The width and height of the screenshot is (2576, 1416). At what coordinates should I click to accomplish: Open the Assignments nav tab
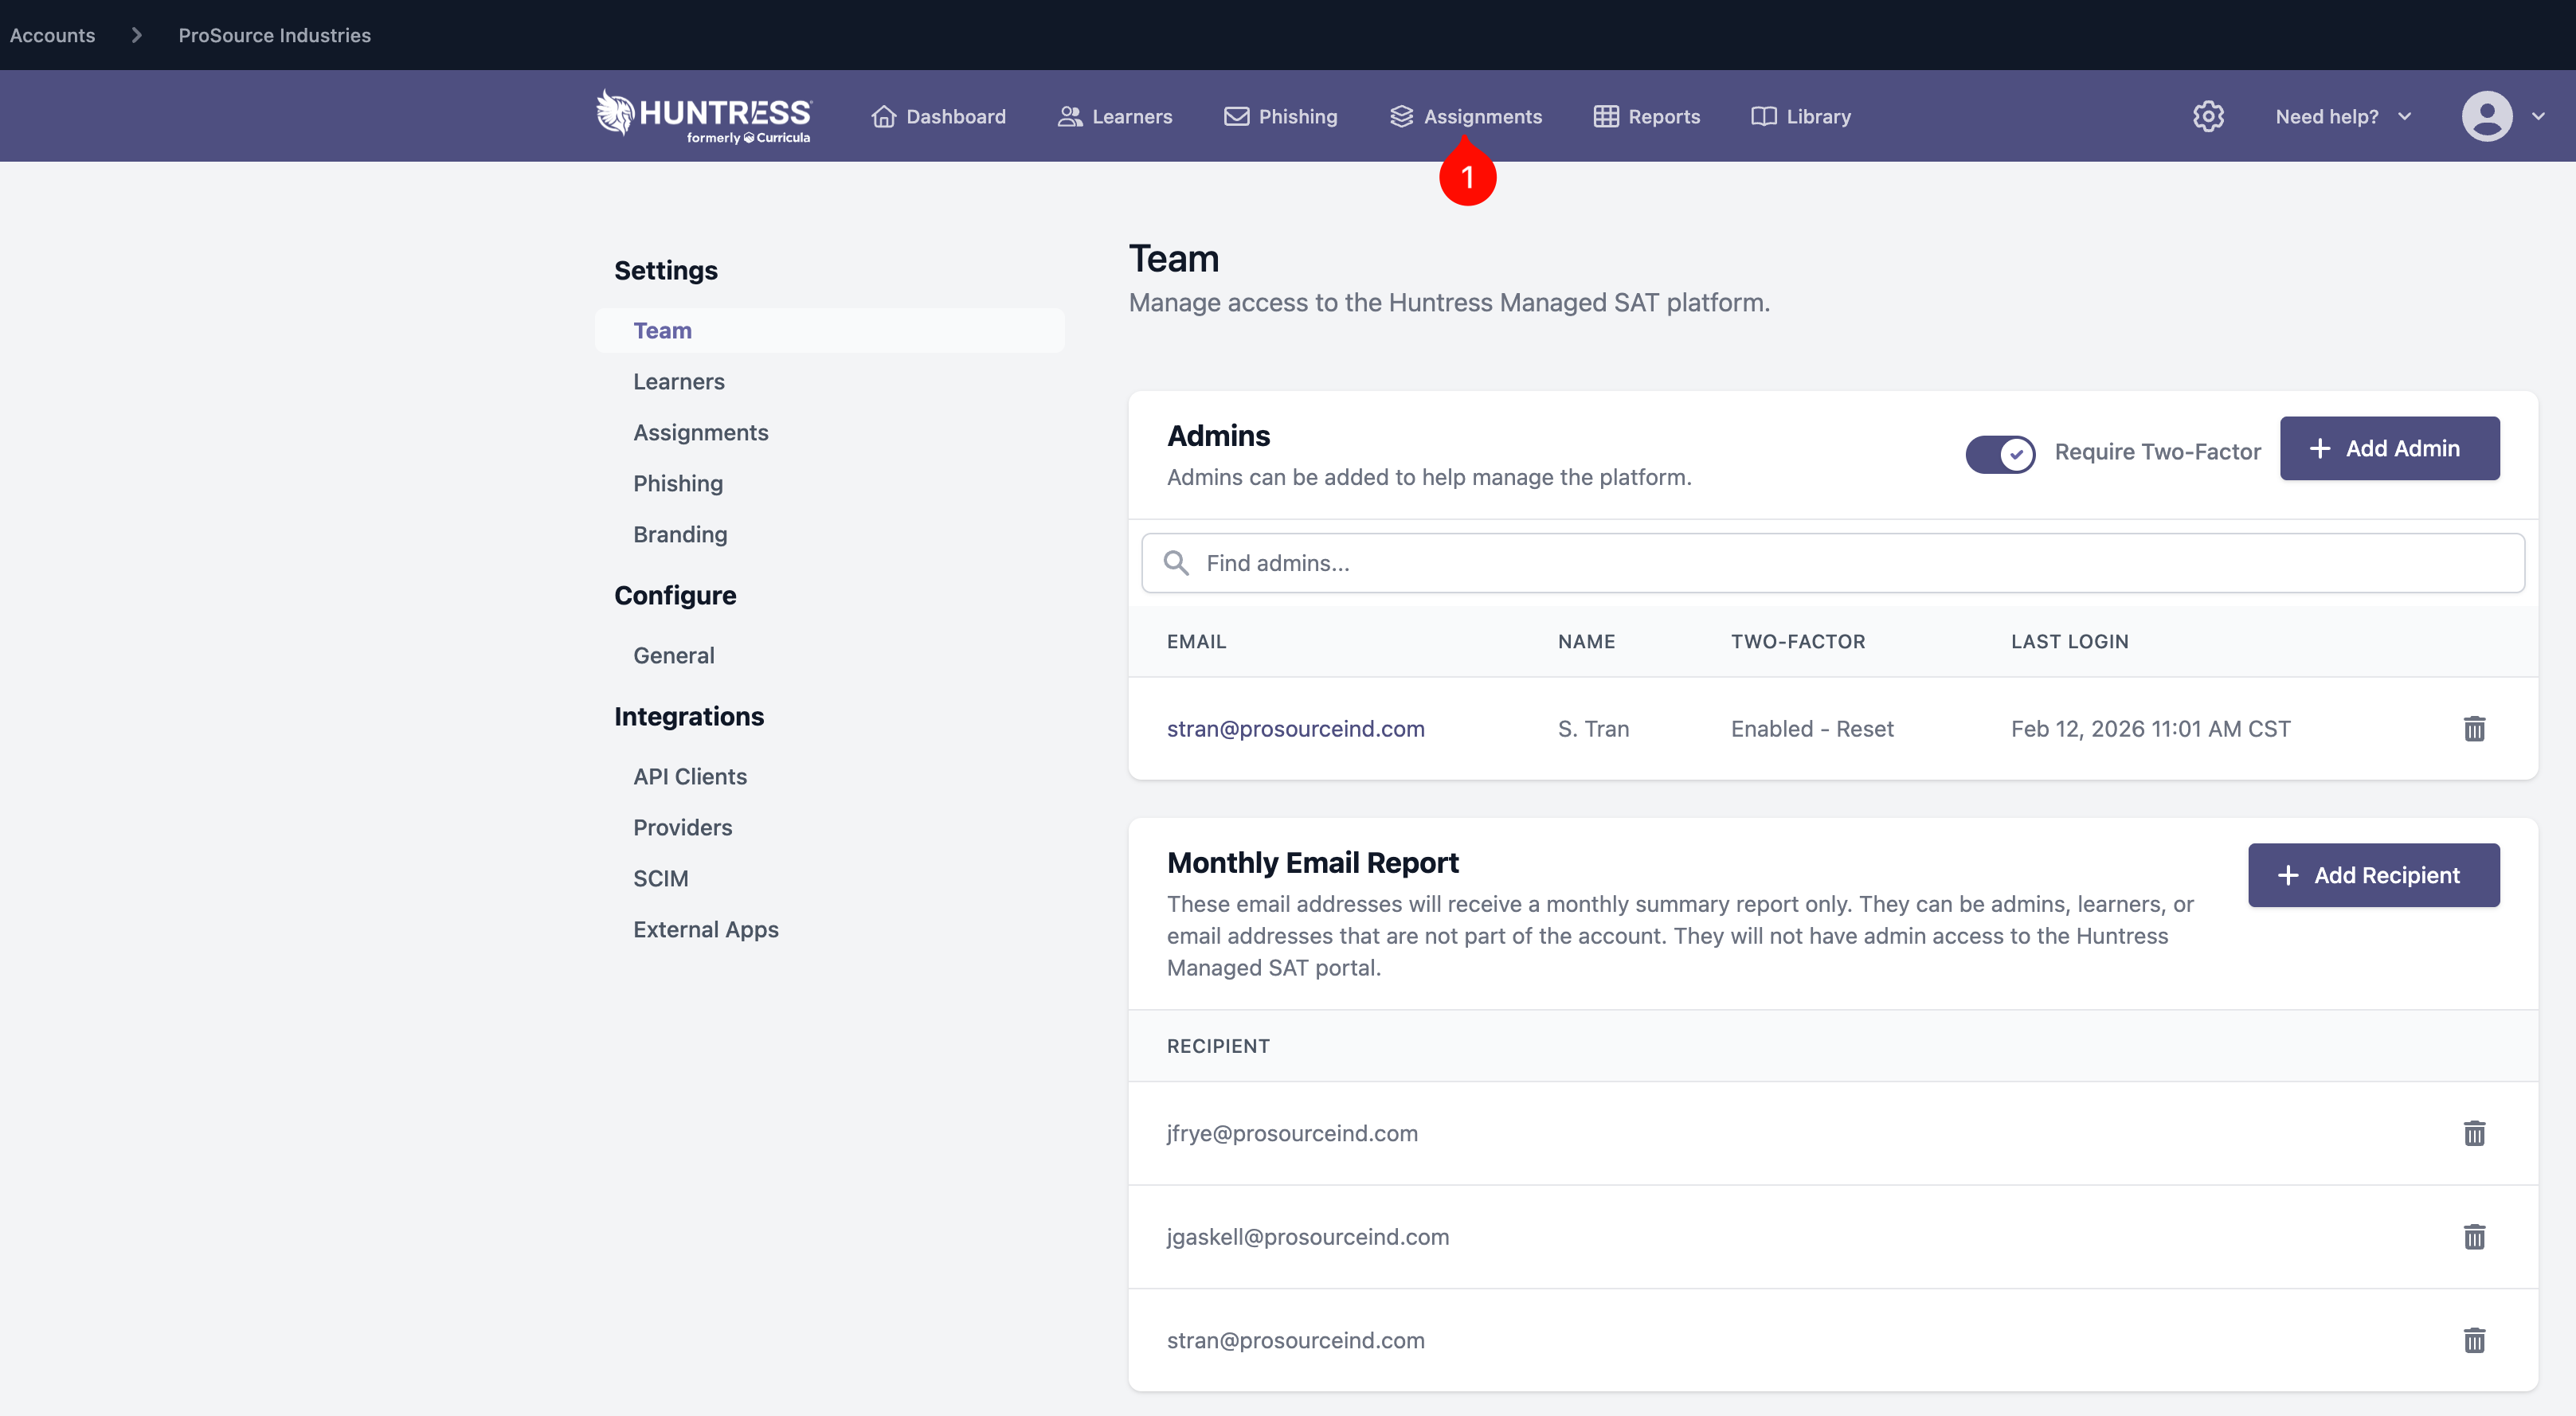coord(1466,116)
